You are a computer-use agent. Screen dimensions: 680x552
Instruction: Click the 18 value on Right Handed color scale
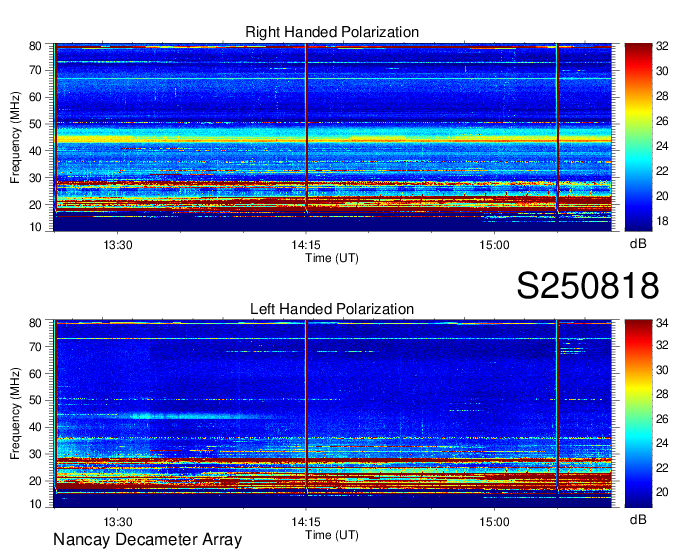pyautogui.click(x=662, y=221)
